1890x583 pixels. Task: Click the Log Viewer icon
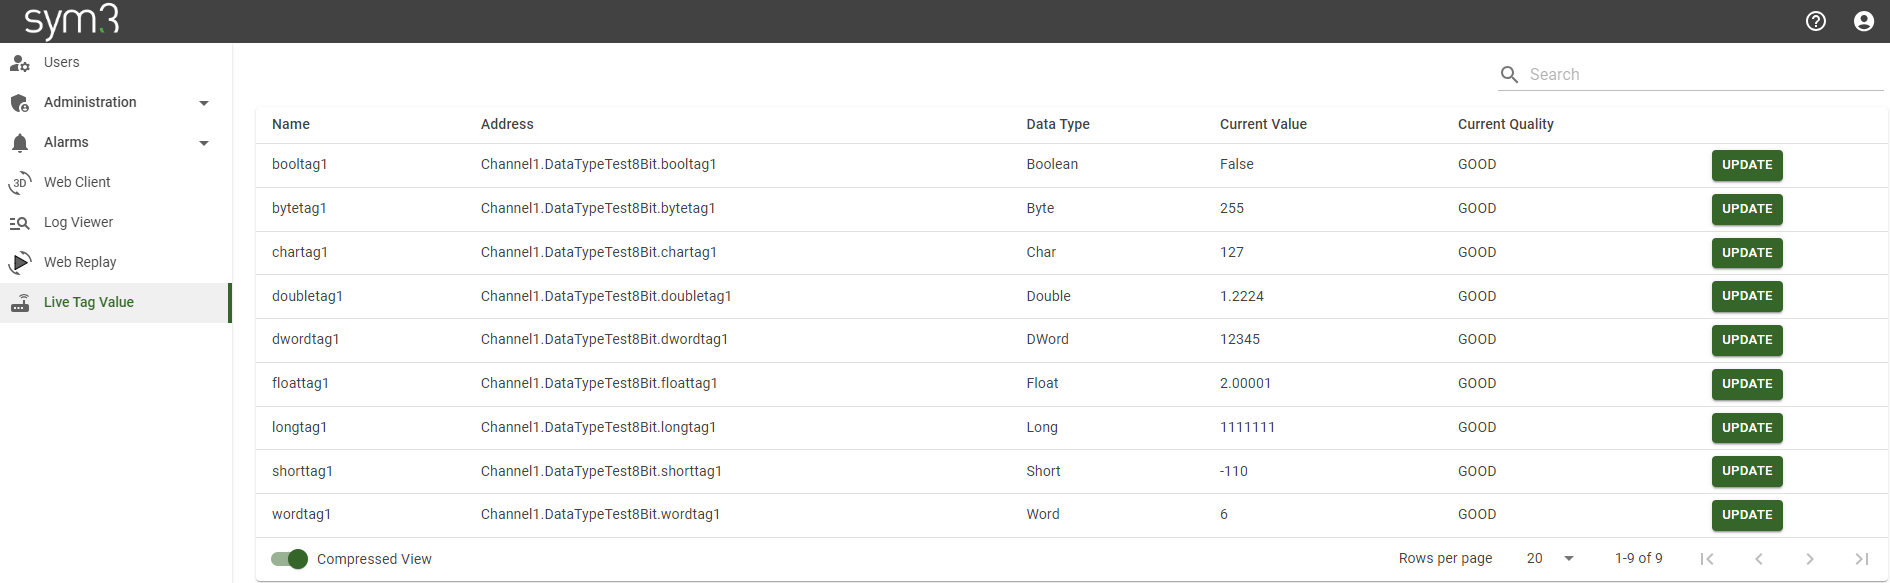(20, 223)
